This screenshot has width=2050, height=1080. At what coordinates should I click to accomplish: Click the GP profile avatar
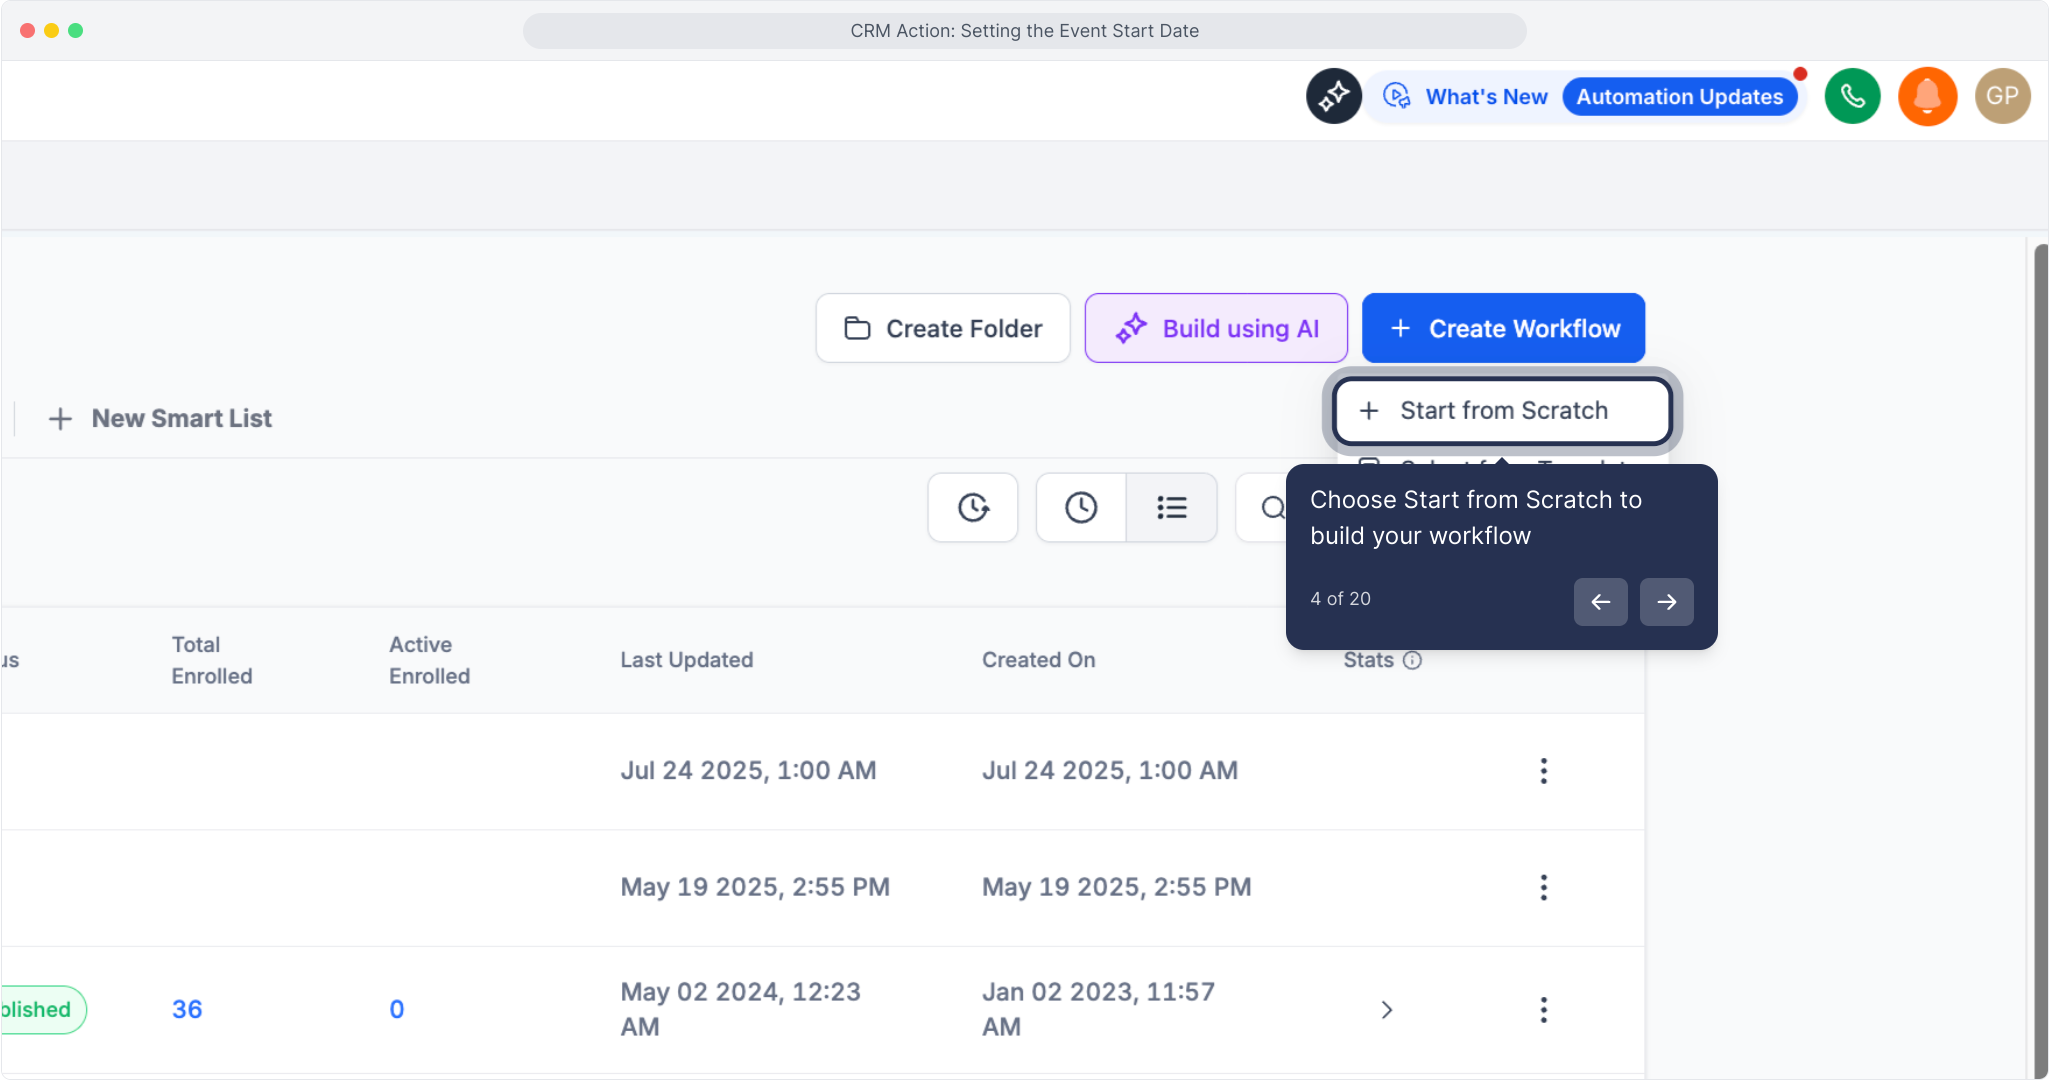2002,96
